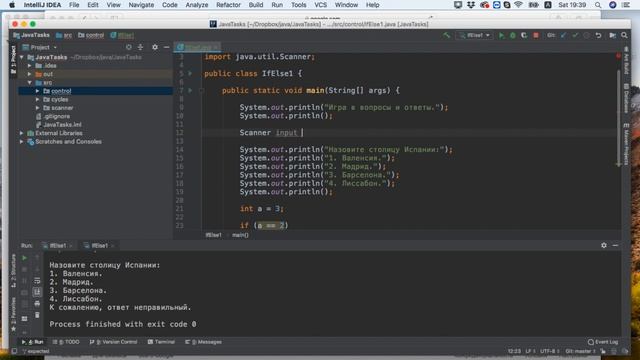Hide the Run panel with minus icon

coord(615,245)
